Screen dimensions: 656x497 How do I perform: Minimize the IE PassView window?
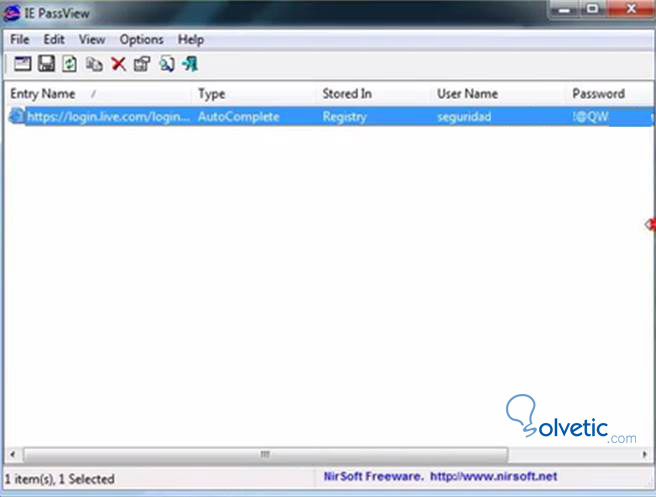tap(564, 9)
